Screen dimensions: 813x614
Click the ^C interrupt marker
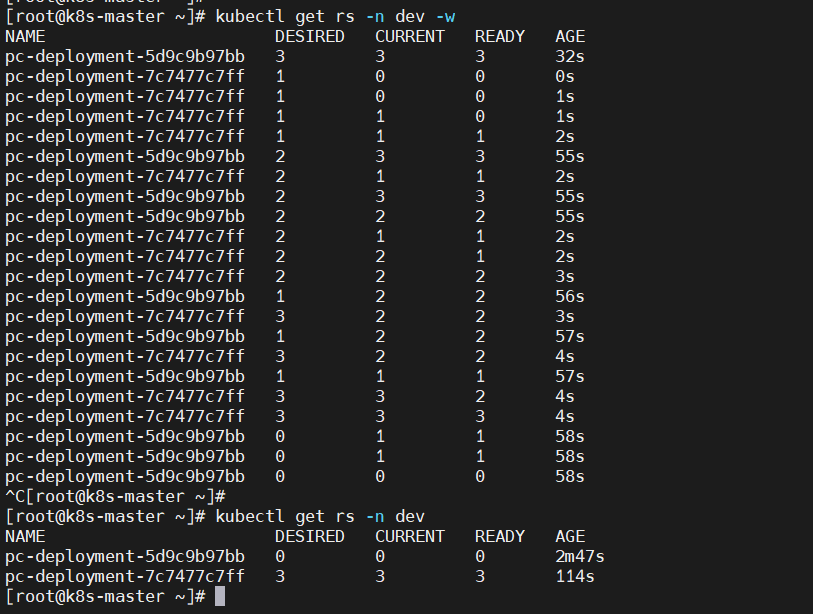[15, 496]
